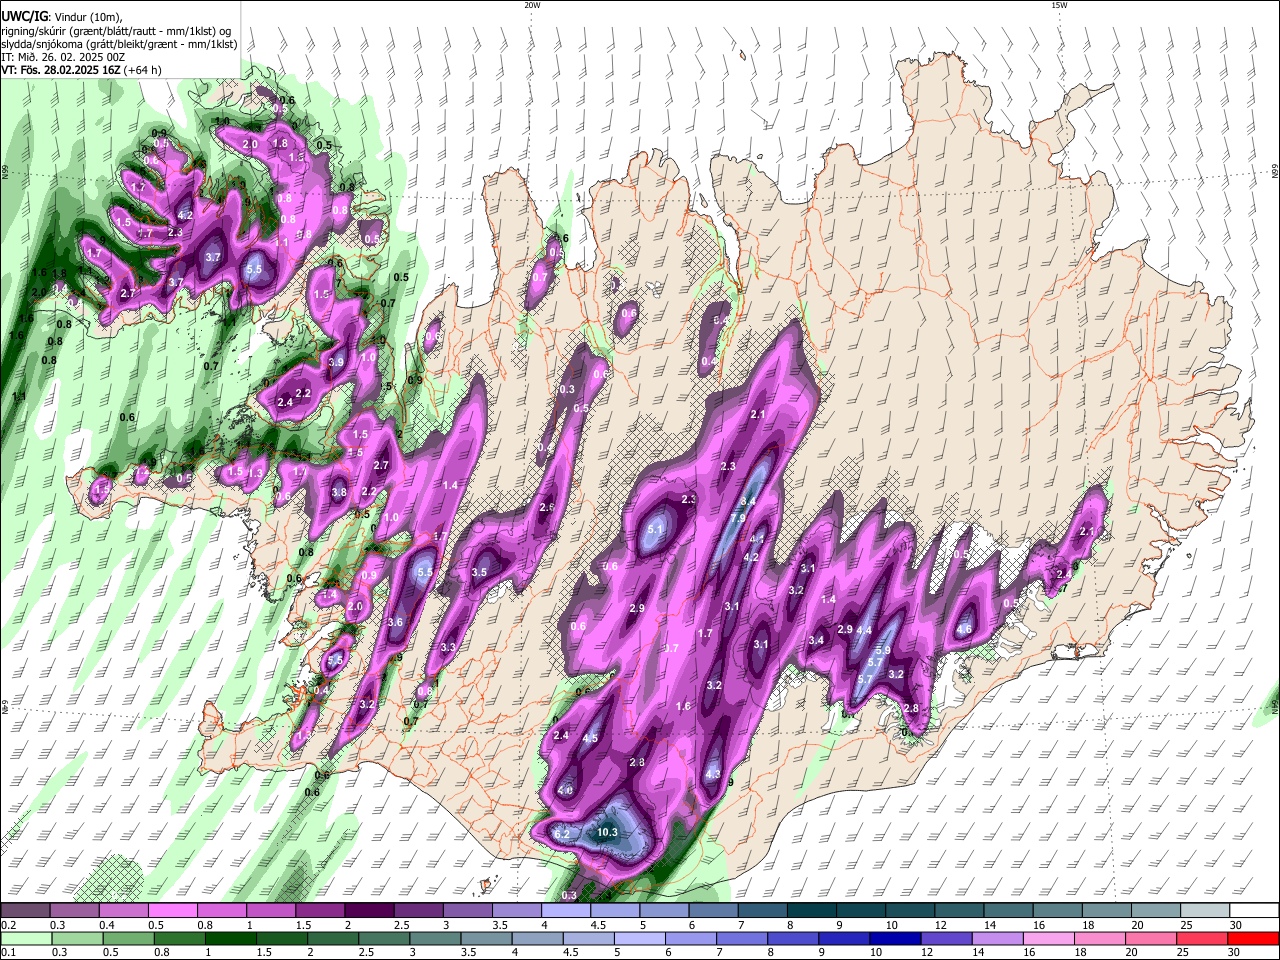
Task: Click the 4.6 precipitation value on the map
Action: click(x=964, y=630)
